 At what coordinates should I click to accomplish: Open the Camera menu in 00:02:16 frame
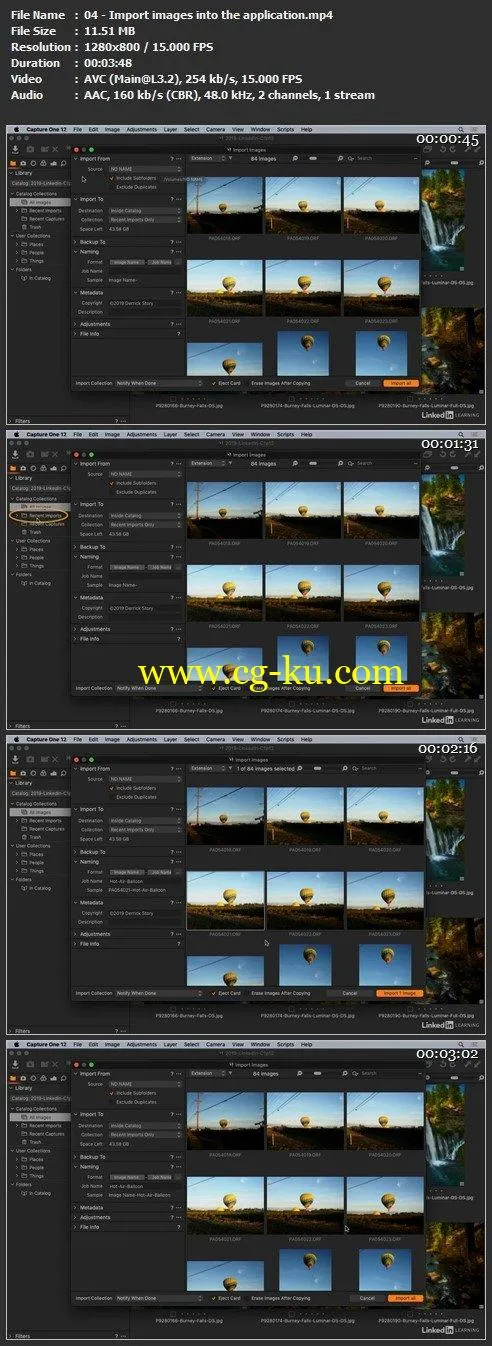coord(216,740)
